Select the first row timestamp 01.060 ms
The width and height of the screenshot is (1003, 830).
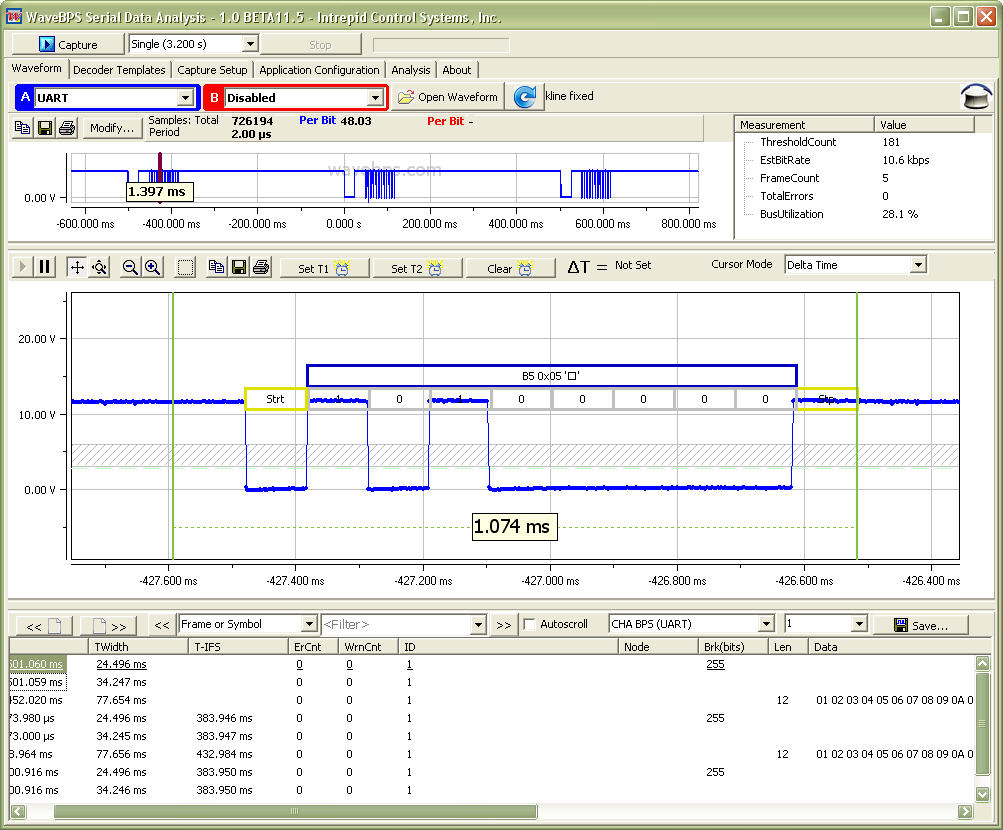point(36,664)
